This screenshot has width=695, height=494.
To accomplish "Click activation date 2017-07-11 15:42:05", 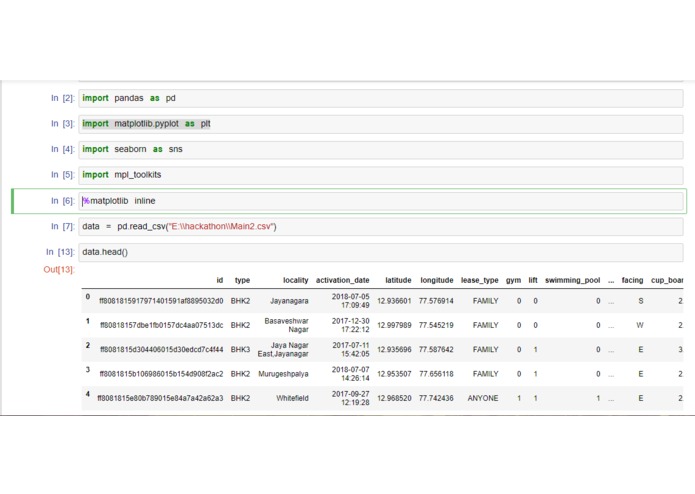I will (x=351, y=350).
